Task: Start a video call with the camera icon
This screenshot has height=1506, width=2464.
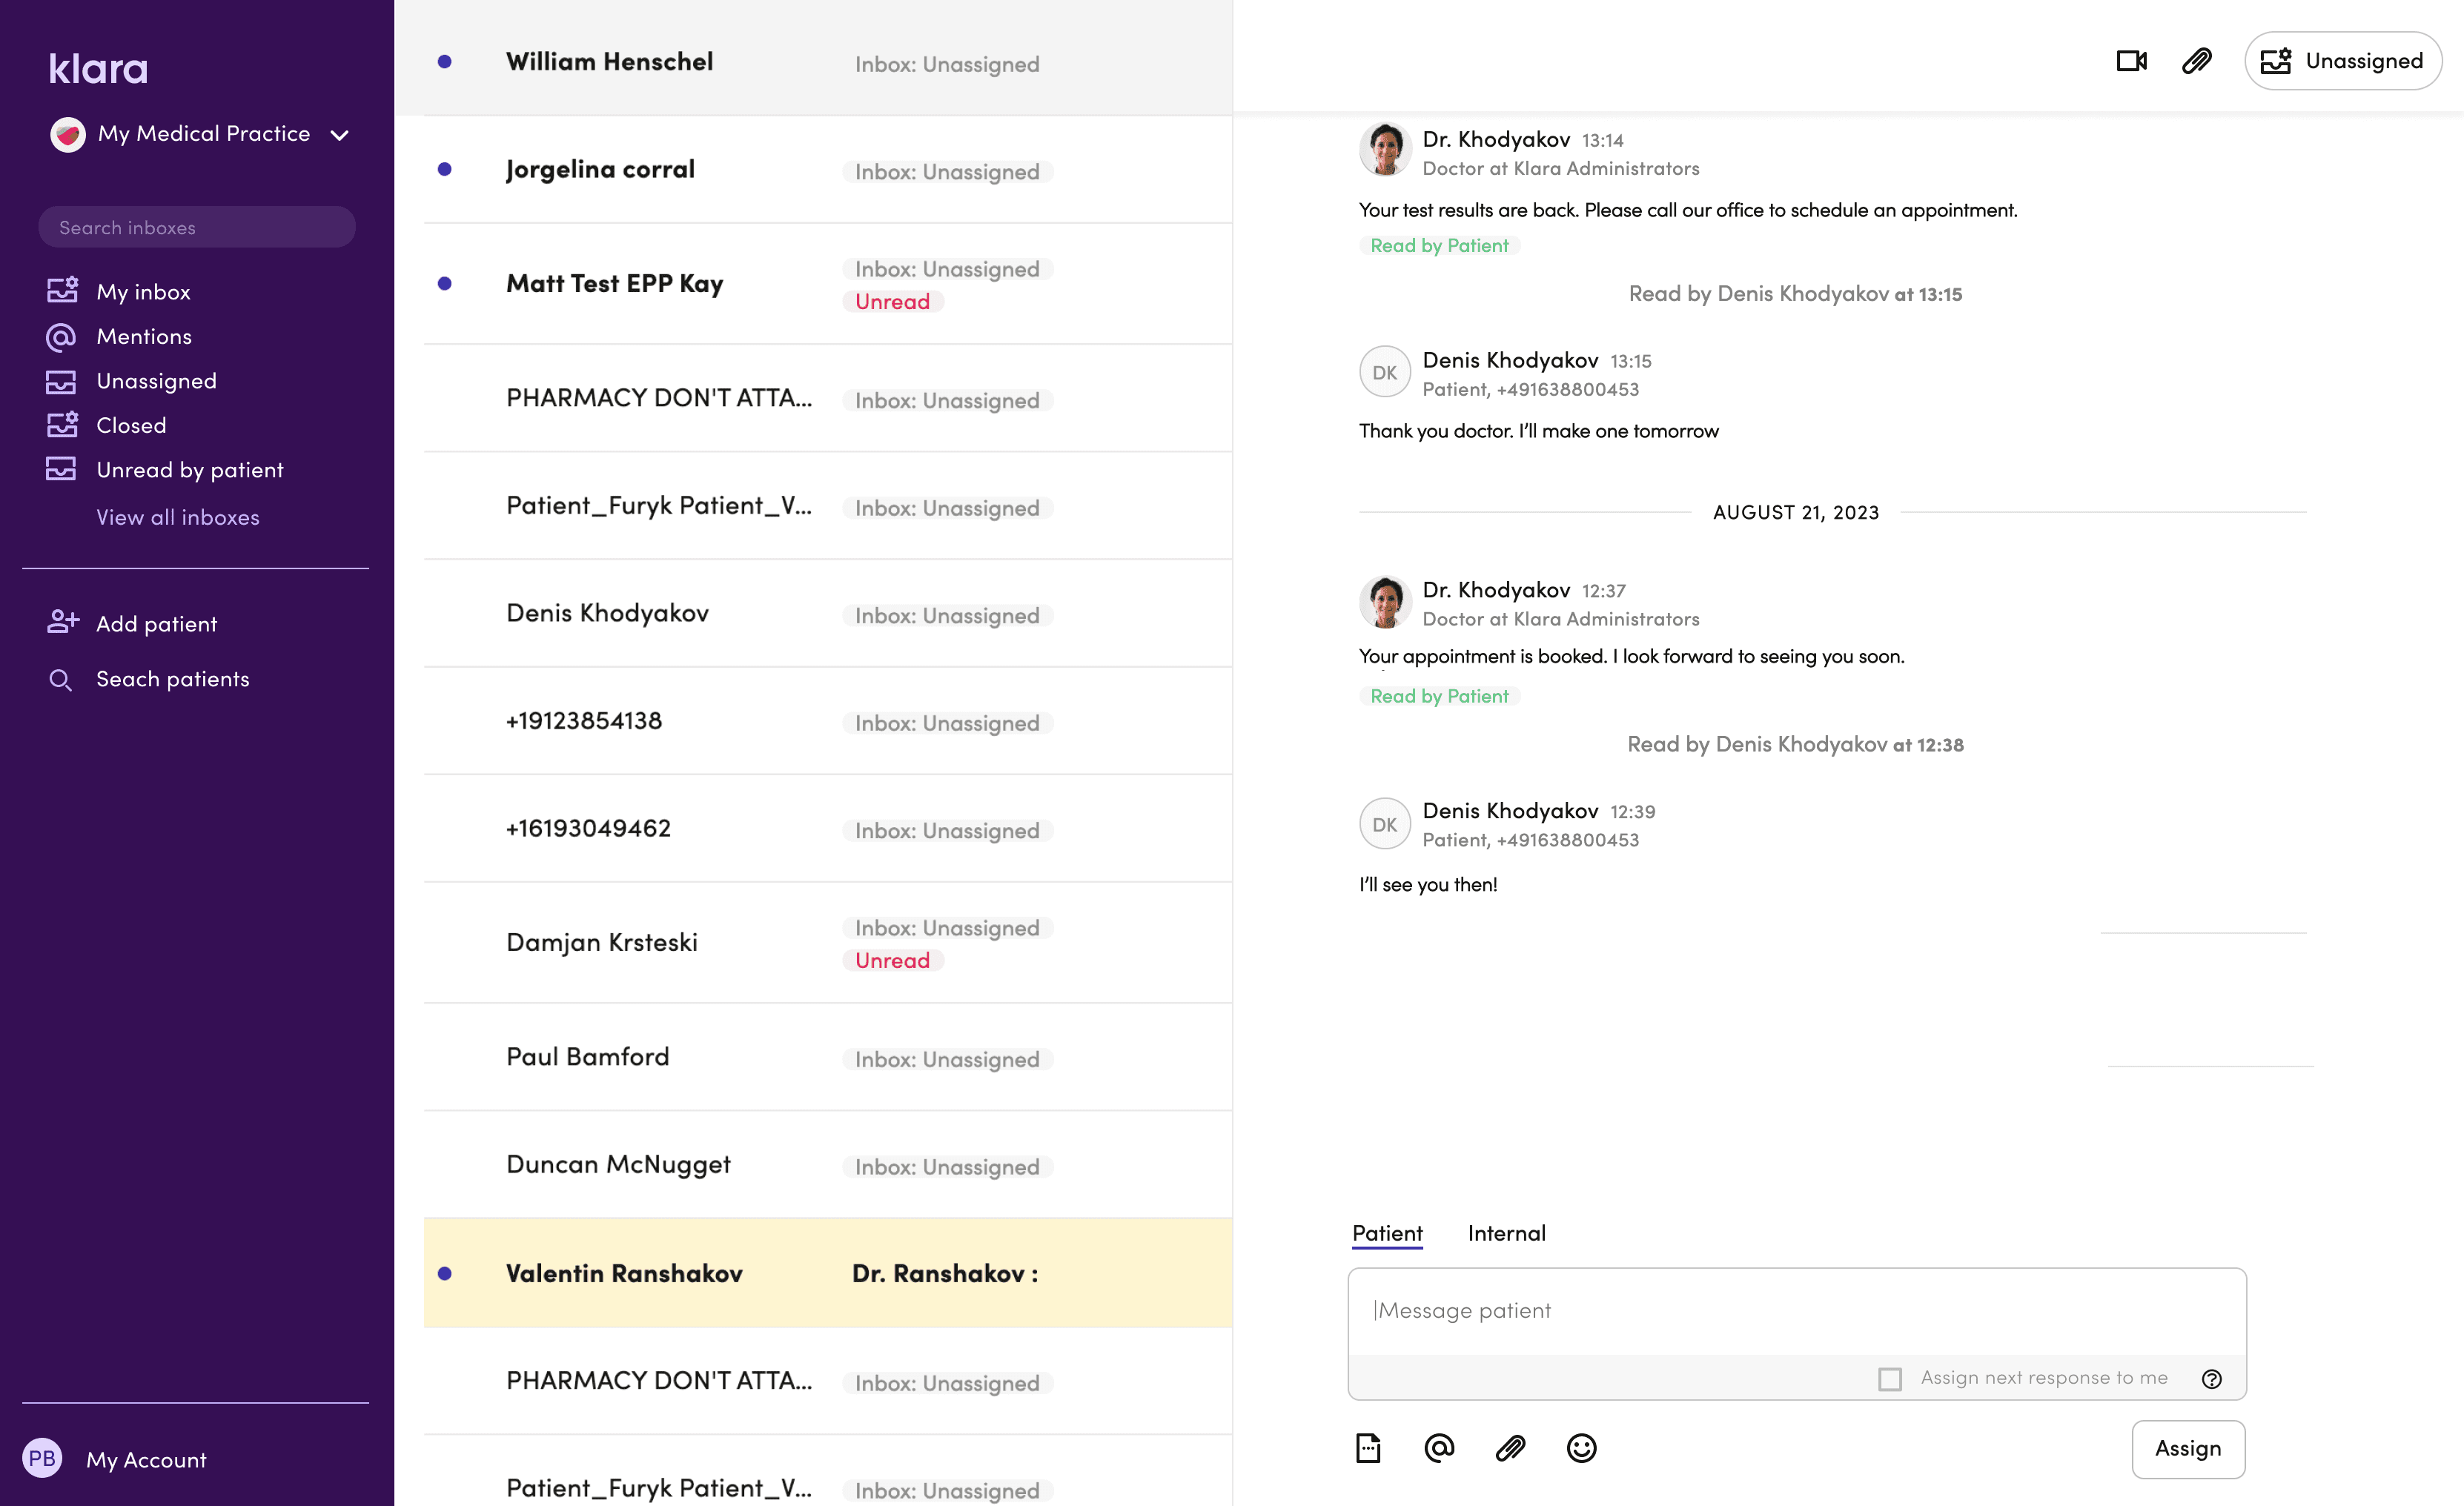Action: tap(2130, 61)
